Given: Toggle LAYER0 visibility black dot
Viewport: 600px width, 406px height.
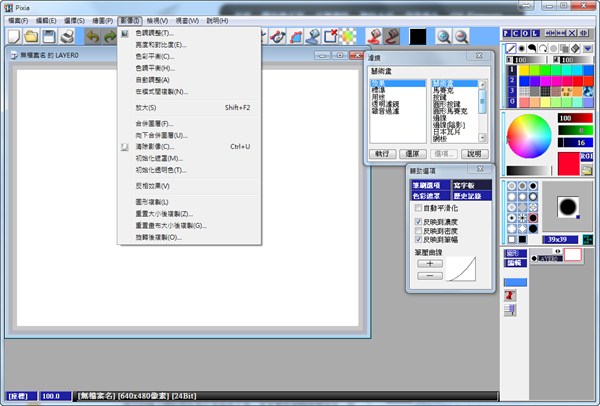Looking at the screenshot, I should coord(534,259).
